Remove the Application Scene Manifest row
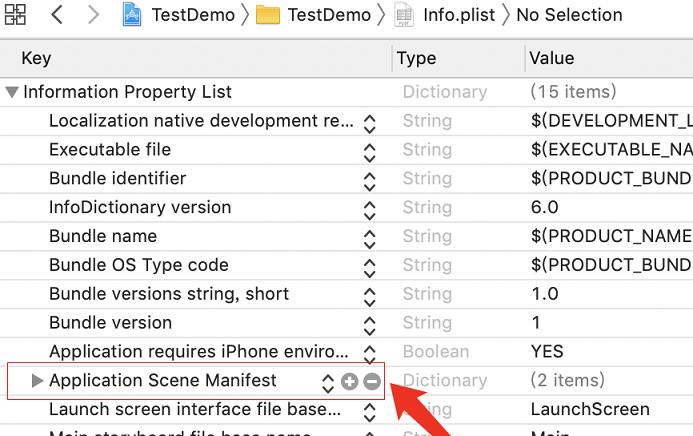 pos(371,381)
